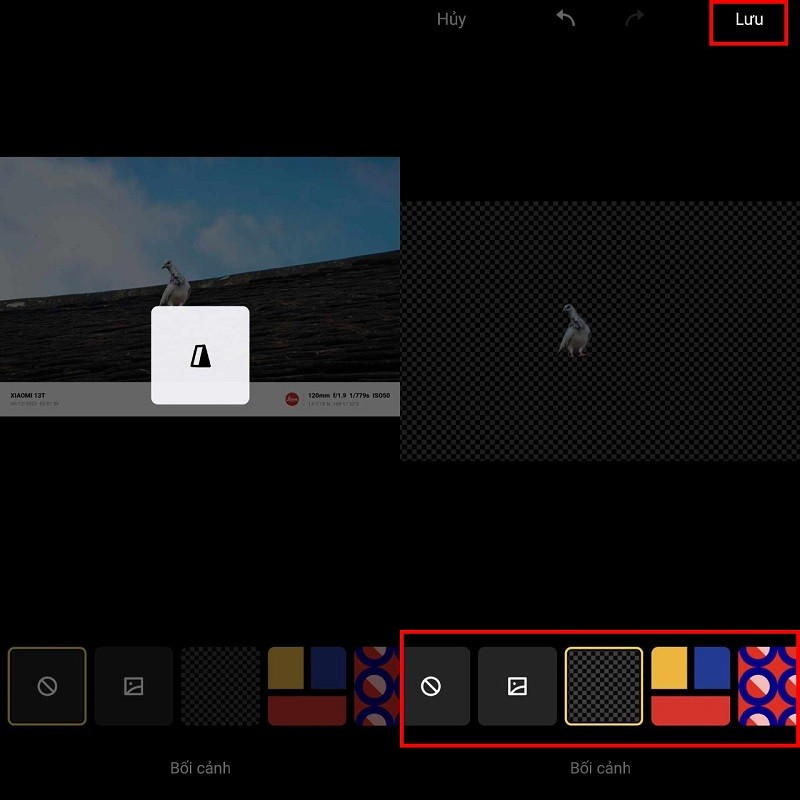800x800 pixels.
Task: Select the no-background icon in the right screenshot
Action: click(x=431, y=686)
